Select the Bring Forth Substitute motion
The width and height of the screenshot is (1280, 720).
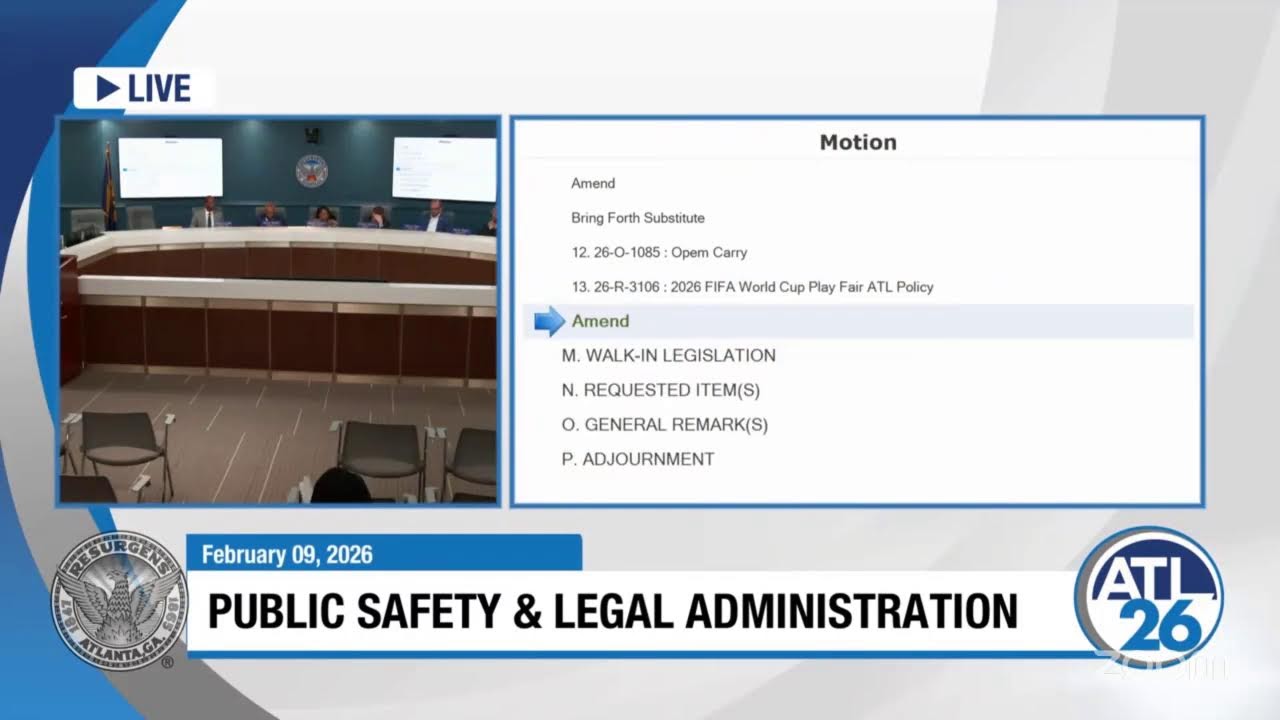click(x=638, y=218)
